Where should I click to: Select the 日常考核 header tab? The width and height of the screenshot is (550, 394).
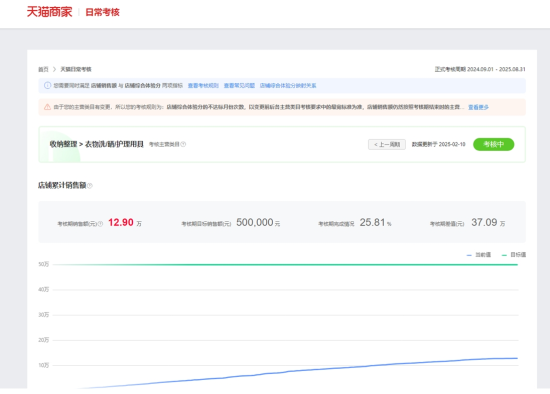pyautogui.click(x=102, y=12)
